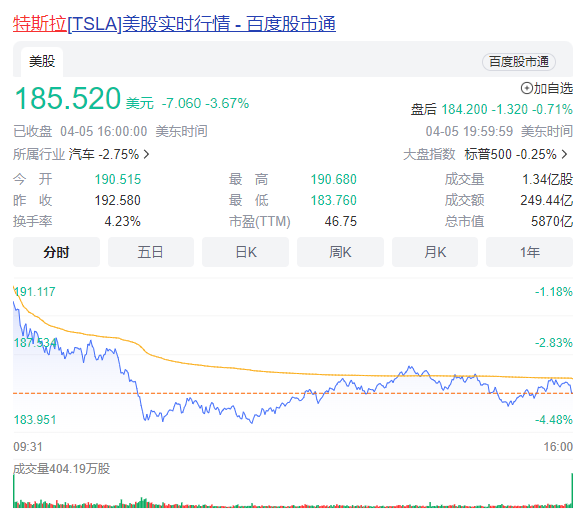586x519 pixels.
Task: Click the 191.117 chart axis label
Action: [x=34, y=291]
